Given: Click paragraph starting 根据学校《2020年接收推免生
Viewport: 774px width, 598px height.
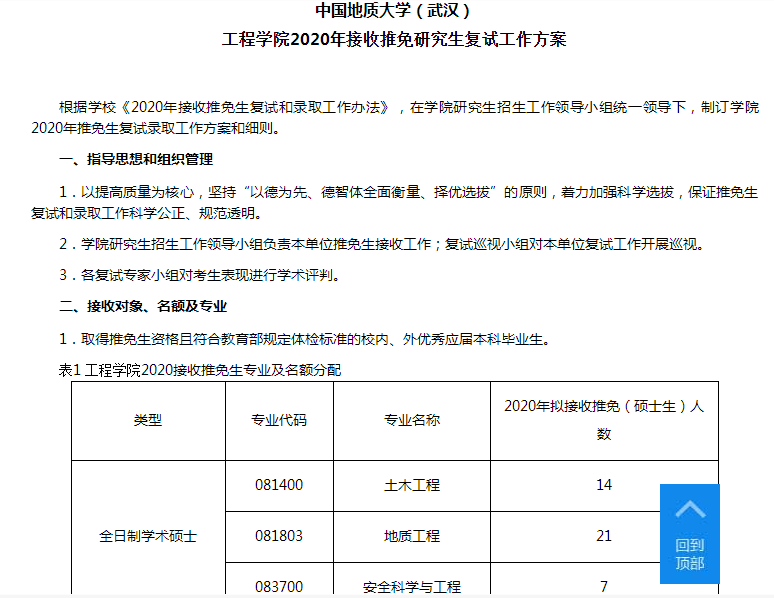Looking at the screenshot, I should click(395, 118).
